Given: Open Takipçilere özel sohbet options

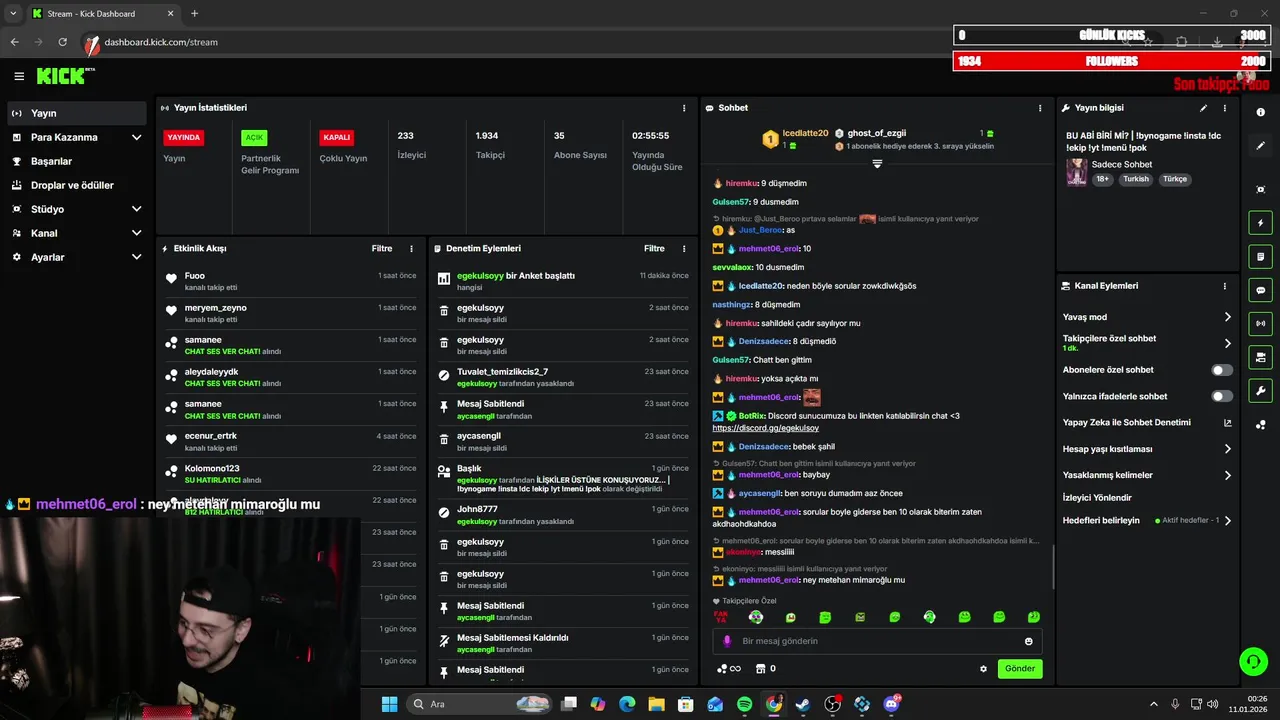Looking at the screenshot, I should point(1147,343).
